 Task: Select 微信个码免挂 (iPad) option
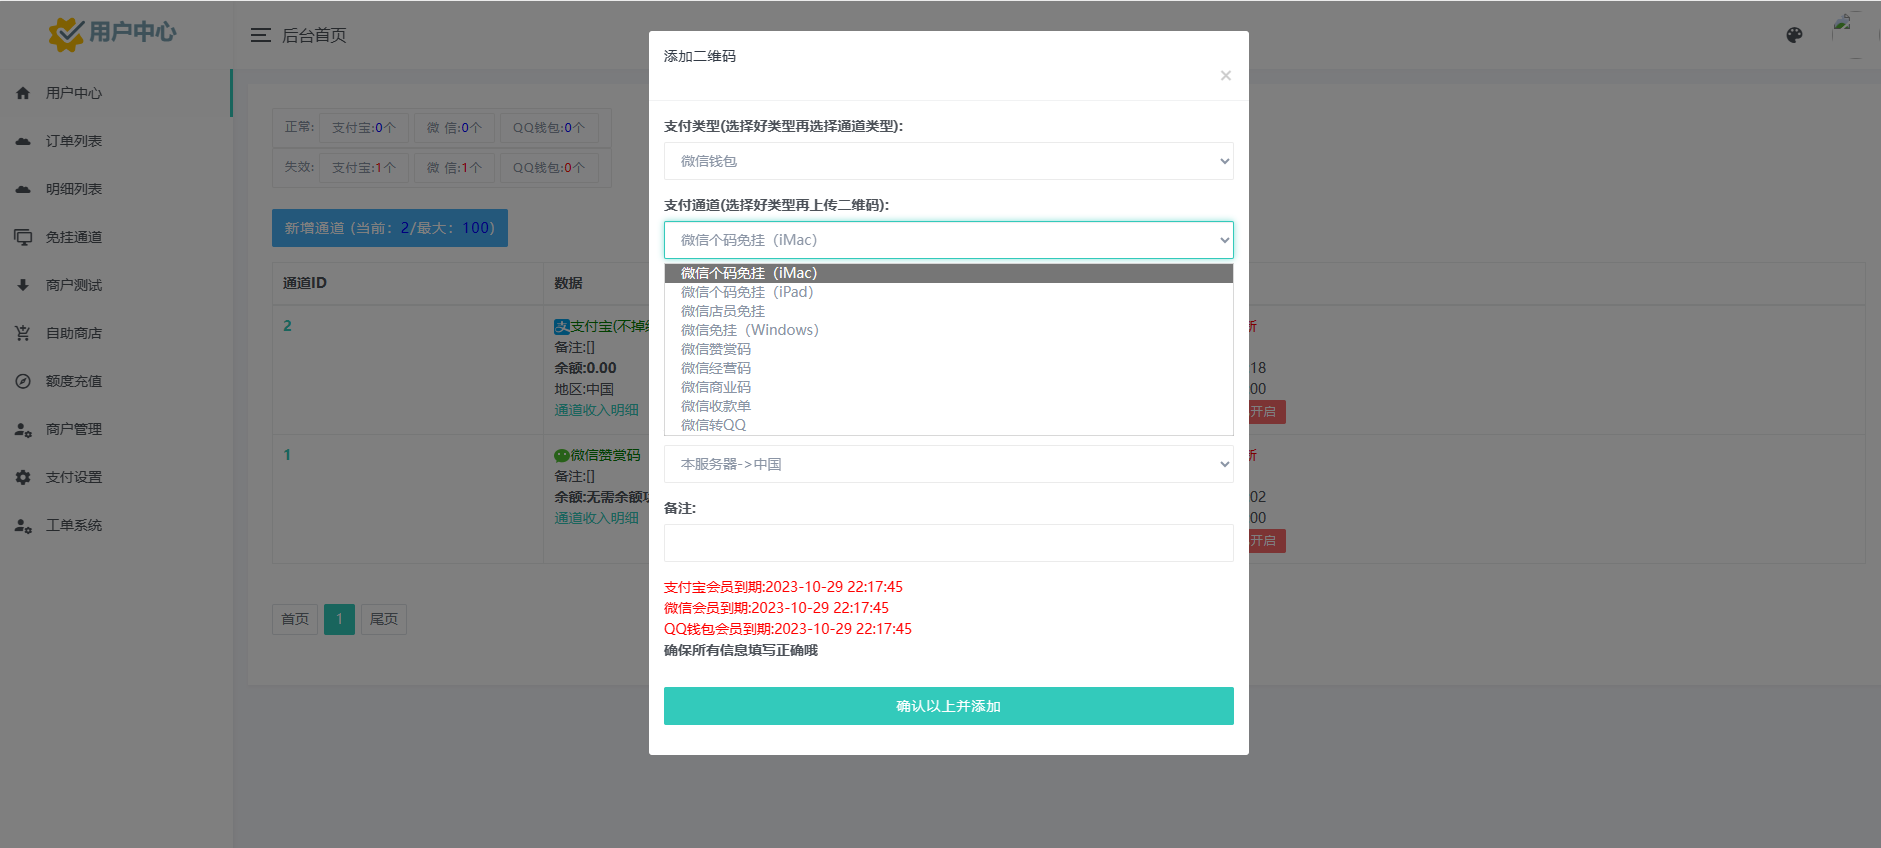point(948,292)
